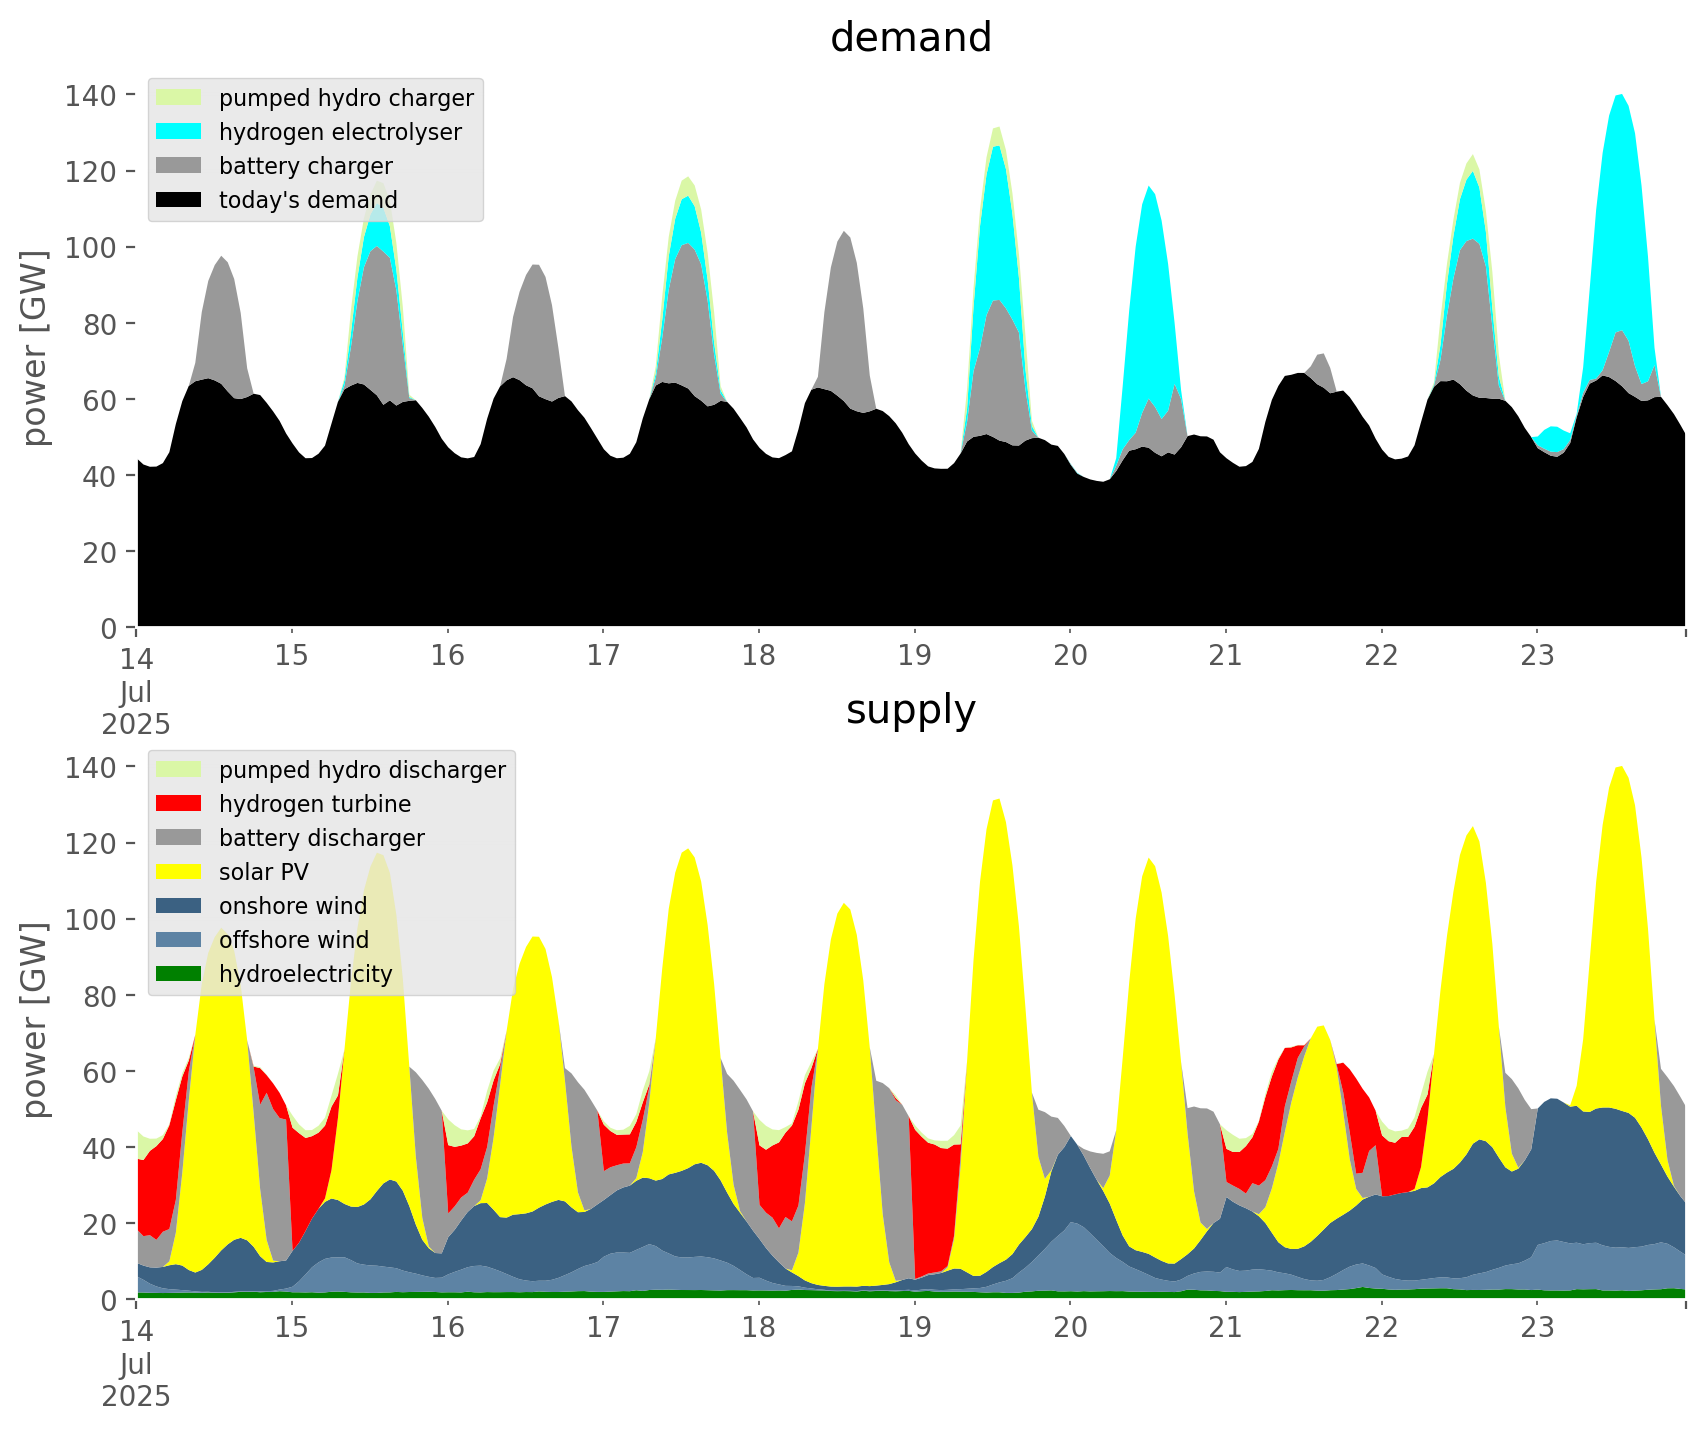Select date tick 23 on demand chart axis

(x=1537, y=655)
